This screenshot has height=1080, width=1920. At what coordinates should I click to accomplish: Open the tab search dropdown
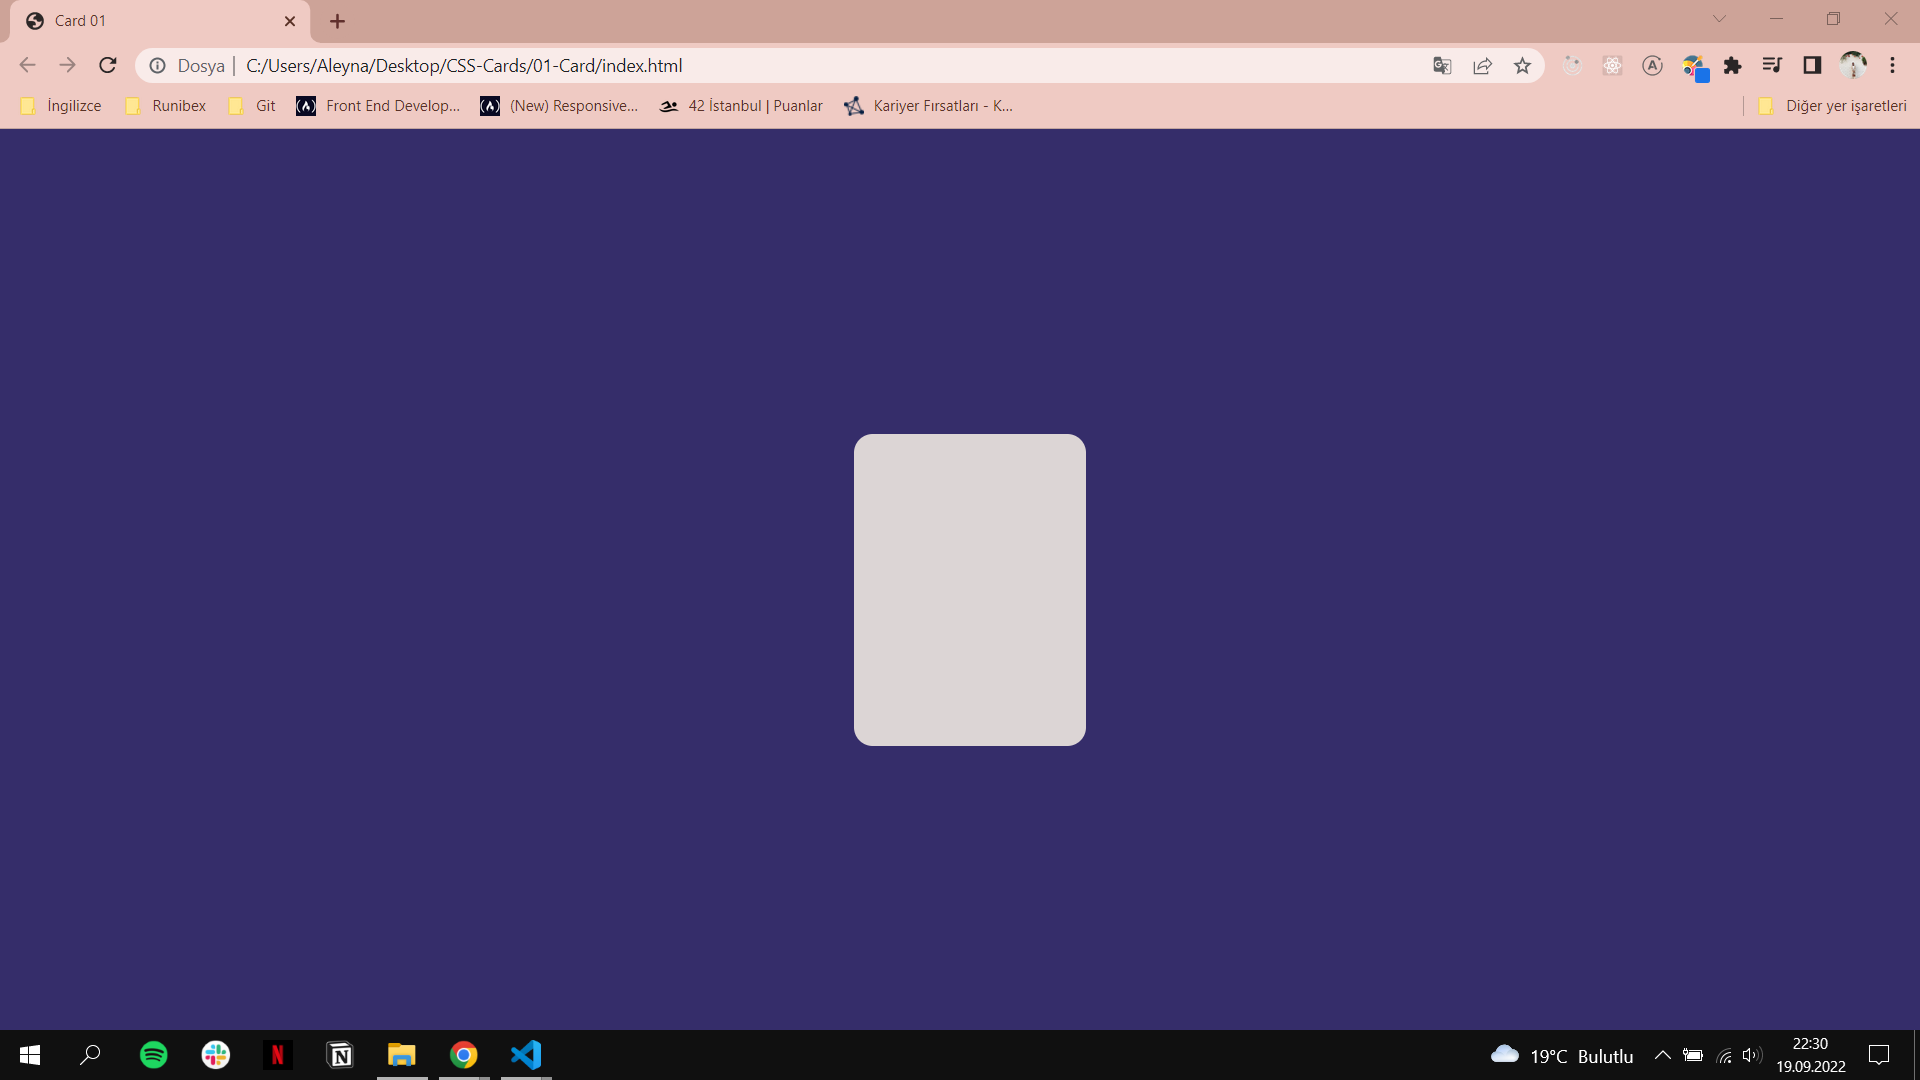pos(1720,18)
